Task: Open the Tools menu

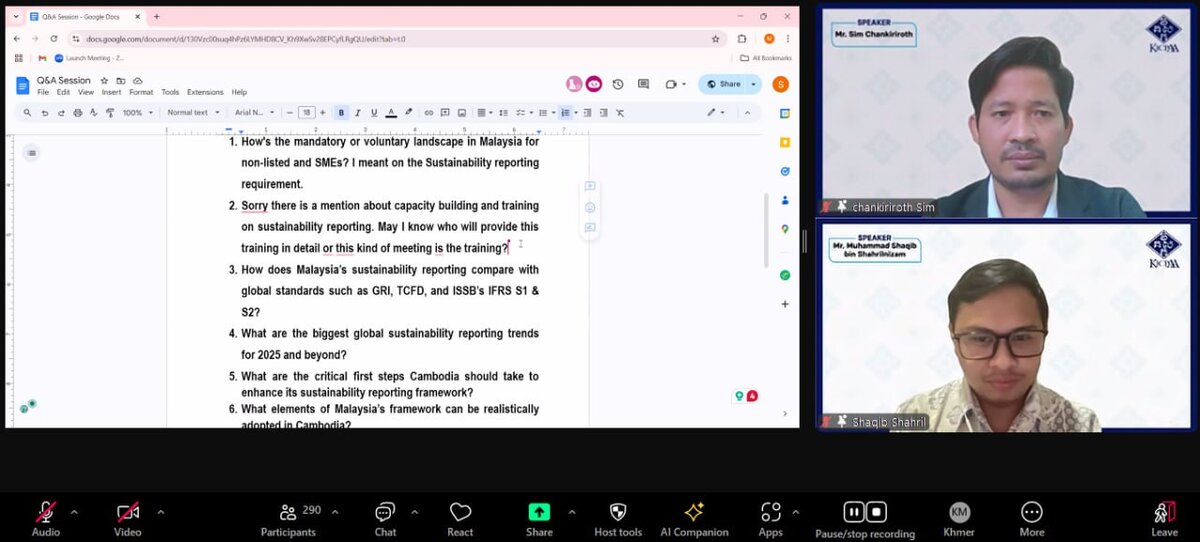Action: [170, 92]
